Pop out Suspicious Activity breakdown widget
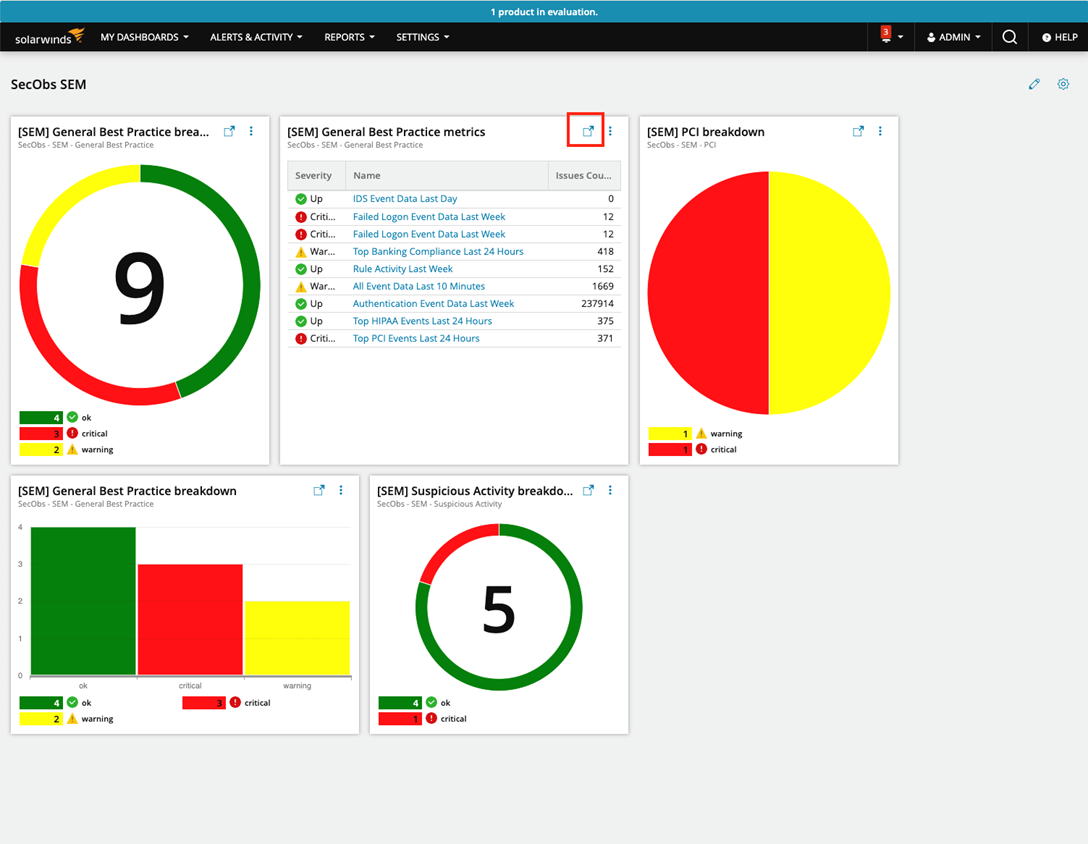Image resolution: width=1088 pixels, height=844 pixels. [588, 490]
